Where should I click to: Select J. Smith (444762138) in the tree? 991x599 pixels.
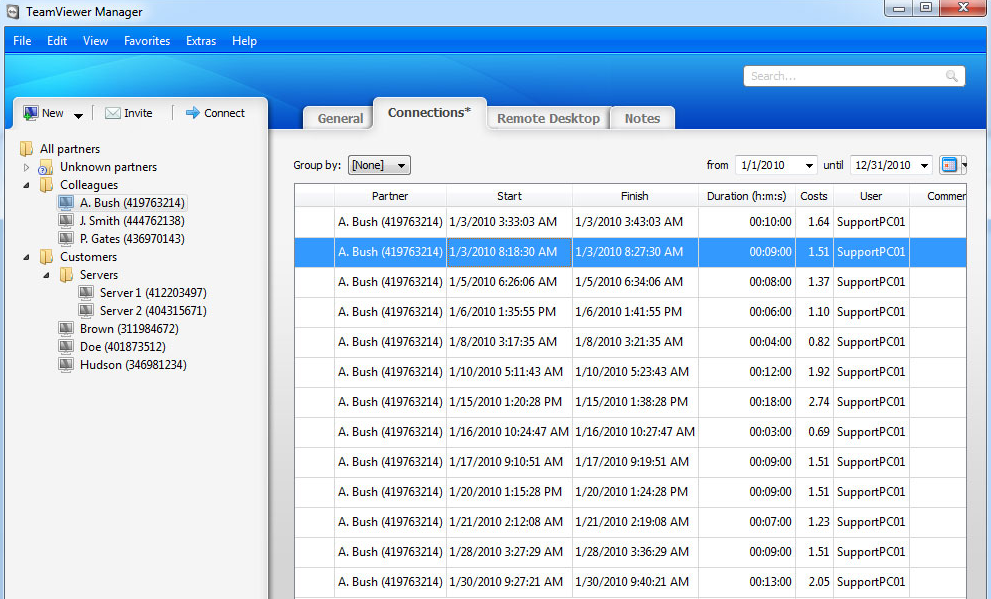pyautogui.click(x=132, y=221)
